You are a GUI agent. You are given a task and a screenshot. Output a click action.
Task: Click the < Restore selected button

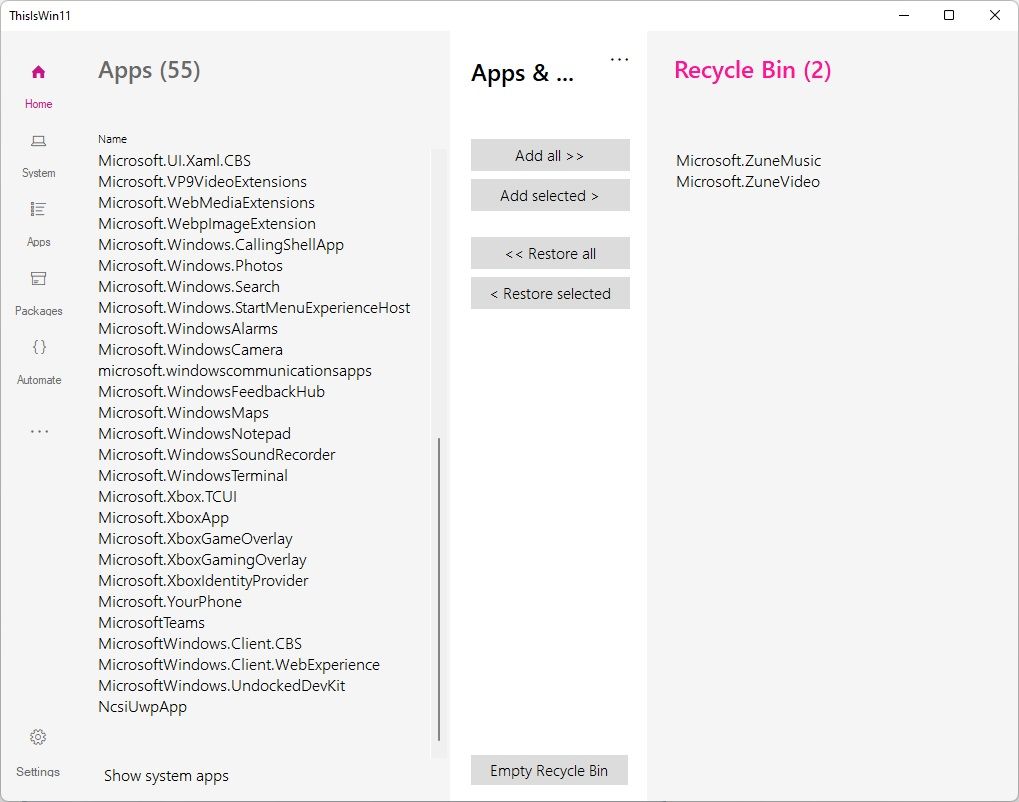(x=550, y=293)
